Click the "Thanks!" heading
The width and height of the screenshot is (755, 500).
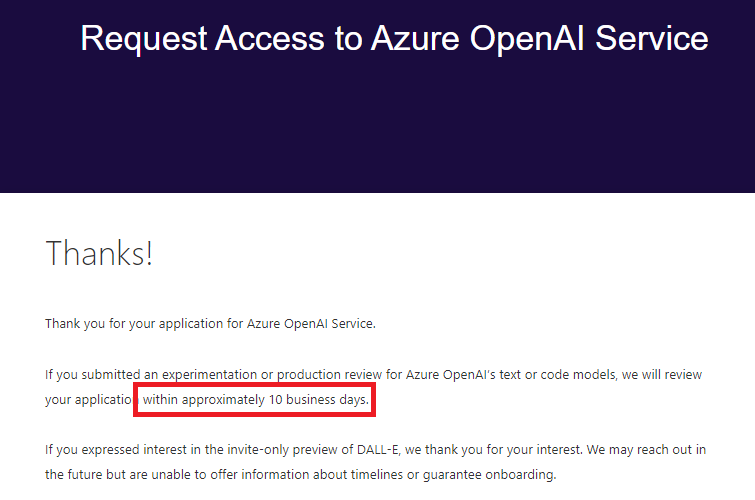99,253
